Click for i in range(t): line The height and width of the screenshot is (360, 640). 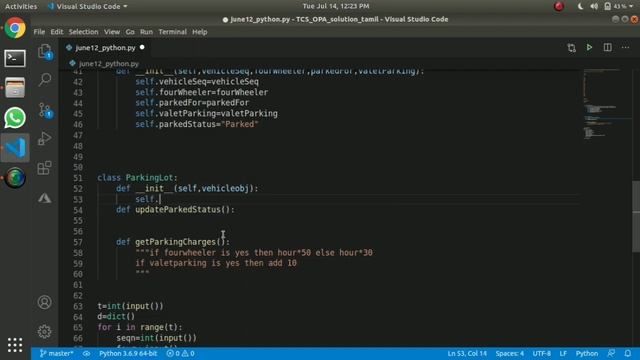pos(140,327)
